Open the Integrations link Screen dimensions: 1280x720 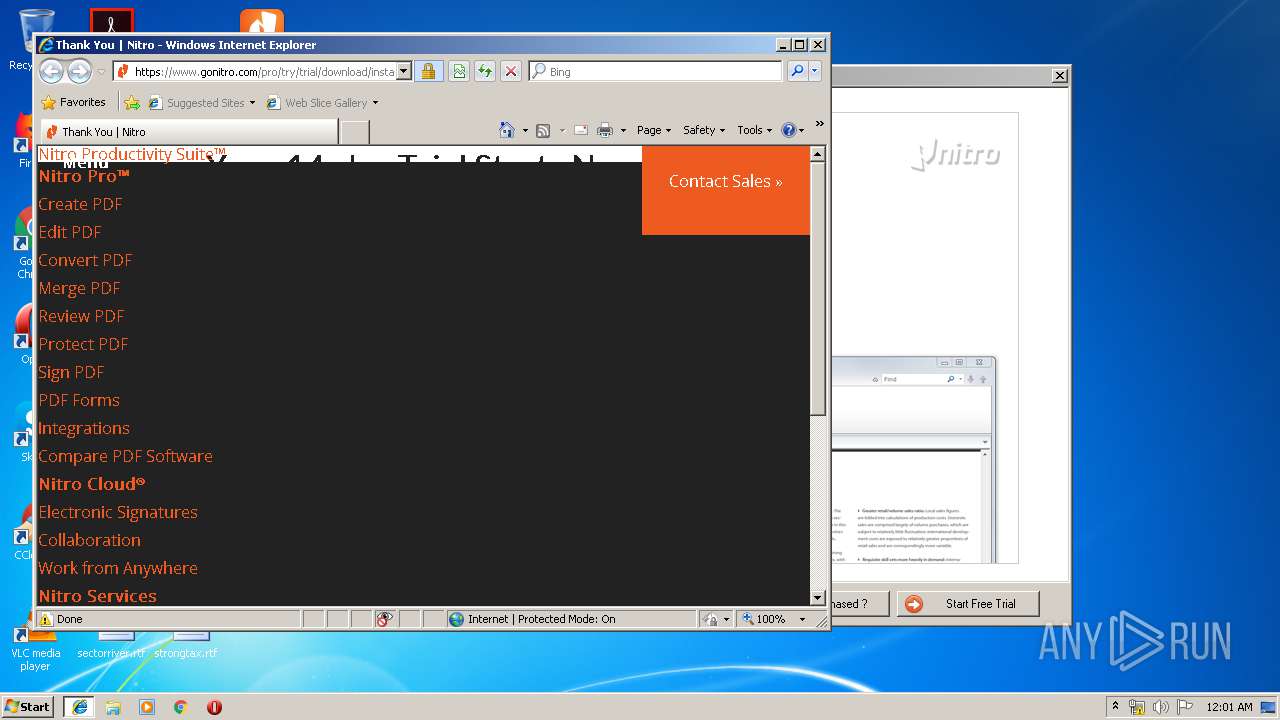(x=84, y=428)
